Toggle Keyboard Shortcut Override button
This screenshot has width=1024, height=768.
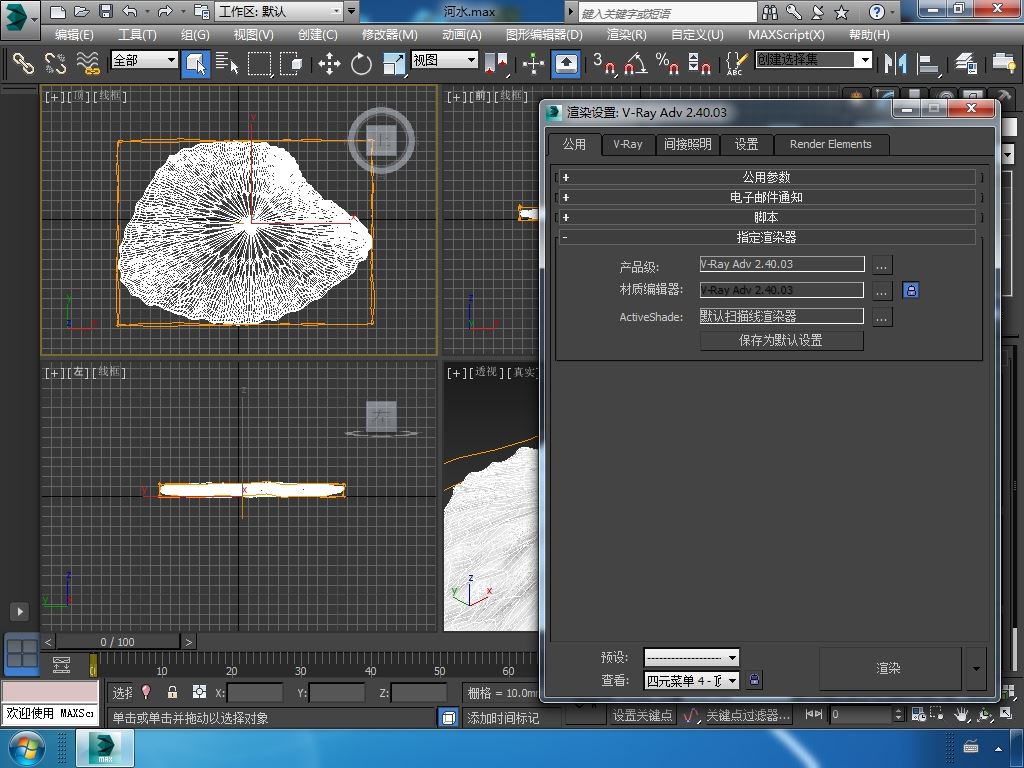click(566, 63)
